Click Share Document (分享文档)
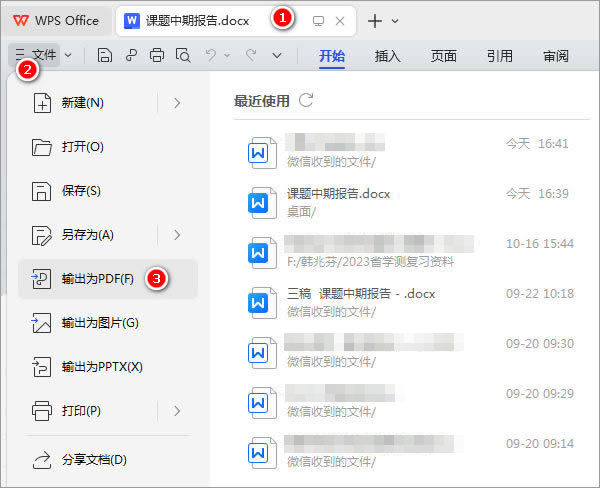Image resolution: width=600 pixels, height=488 pixels. (93, 460)
